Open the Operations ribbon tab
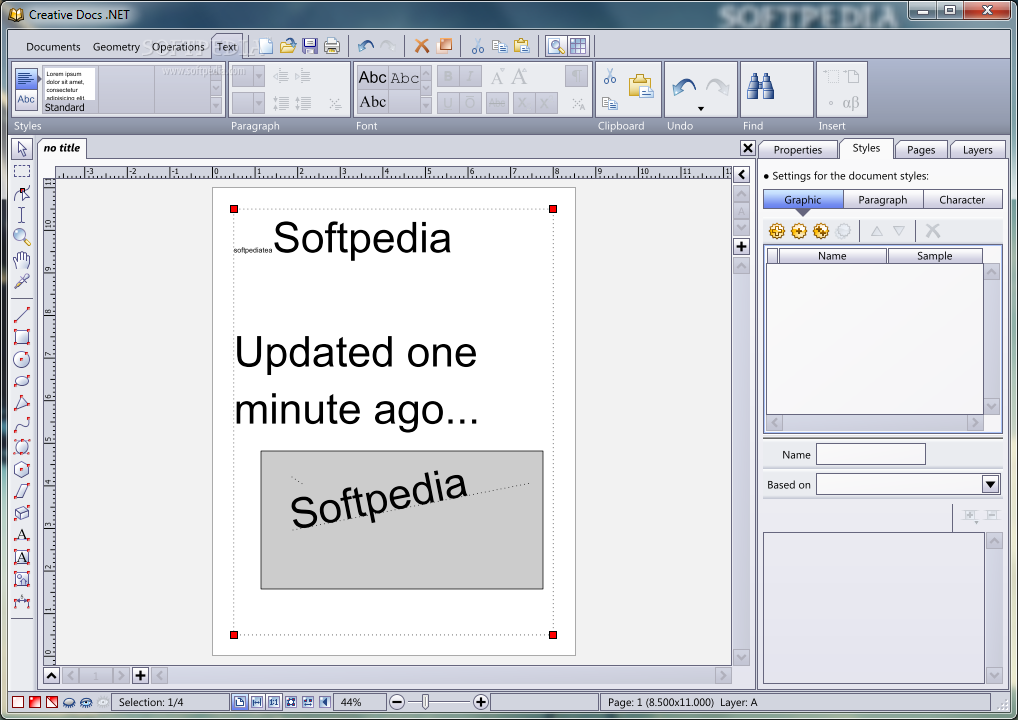The height and width of the screenshot is (720, 1018). [x=178, y=47]
